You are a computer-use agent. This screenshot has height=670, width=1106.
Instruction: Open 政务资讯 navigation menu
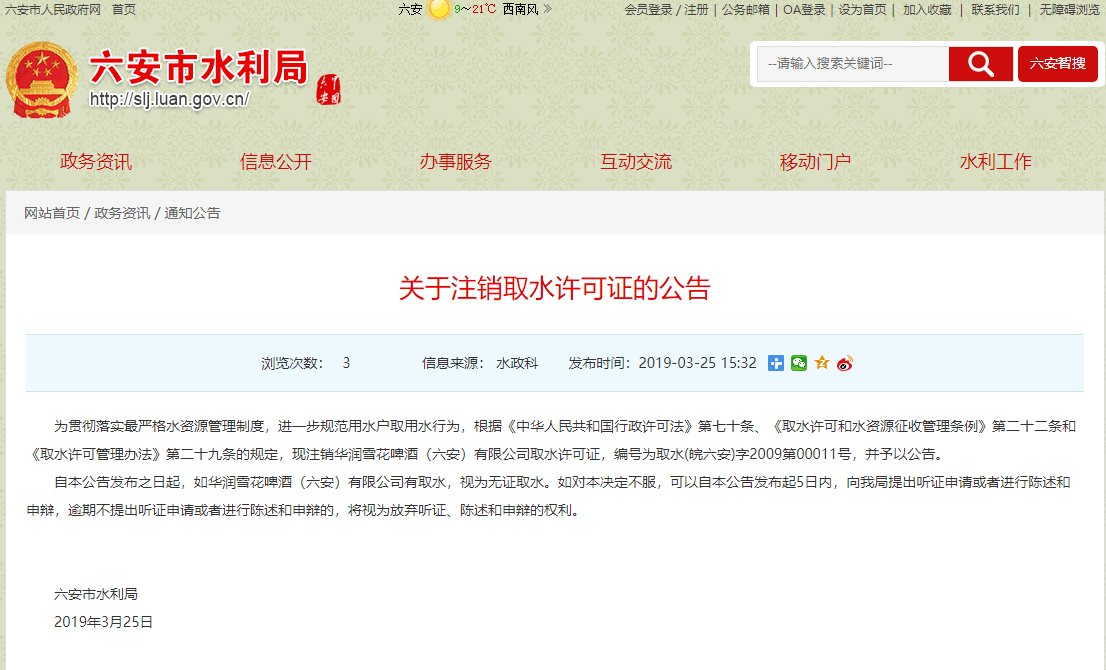tap(96, 162)
